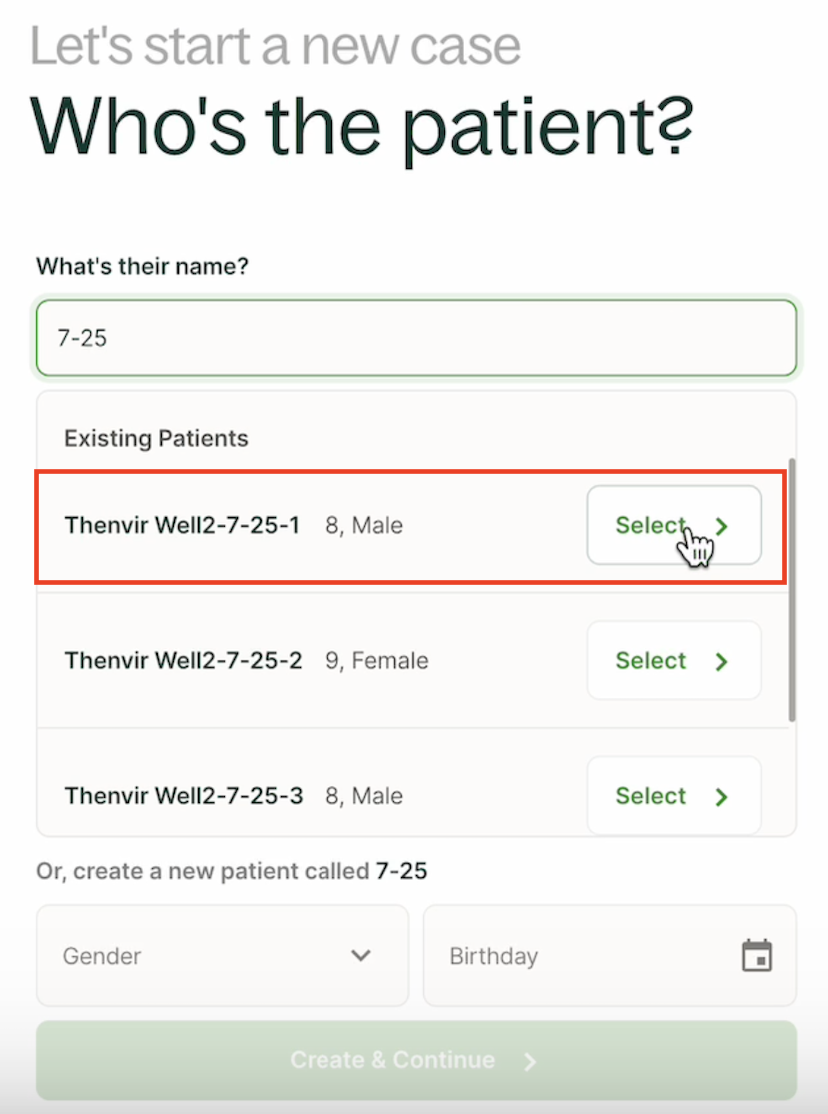Click the Thenvir Well2-7-25-3 patient name
This screenshot has height=1114, width=828.
pos(184,796)
